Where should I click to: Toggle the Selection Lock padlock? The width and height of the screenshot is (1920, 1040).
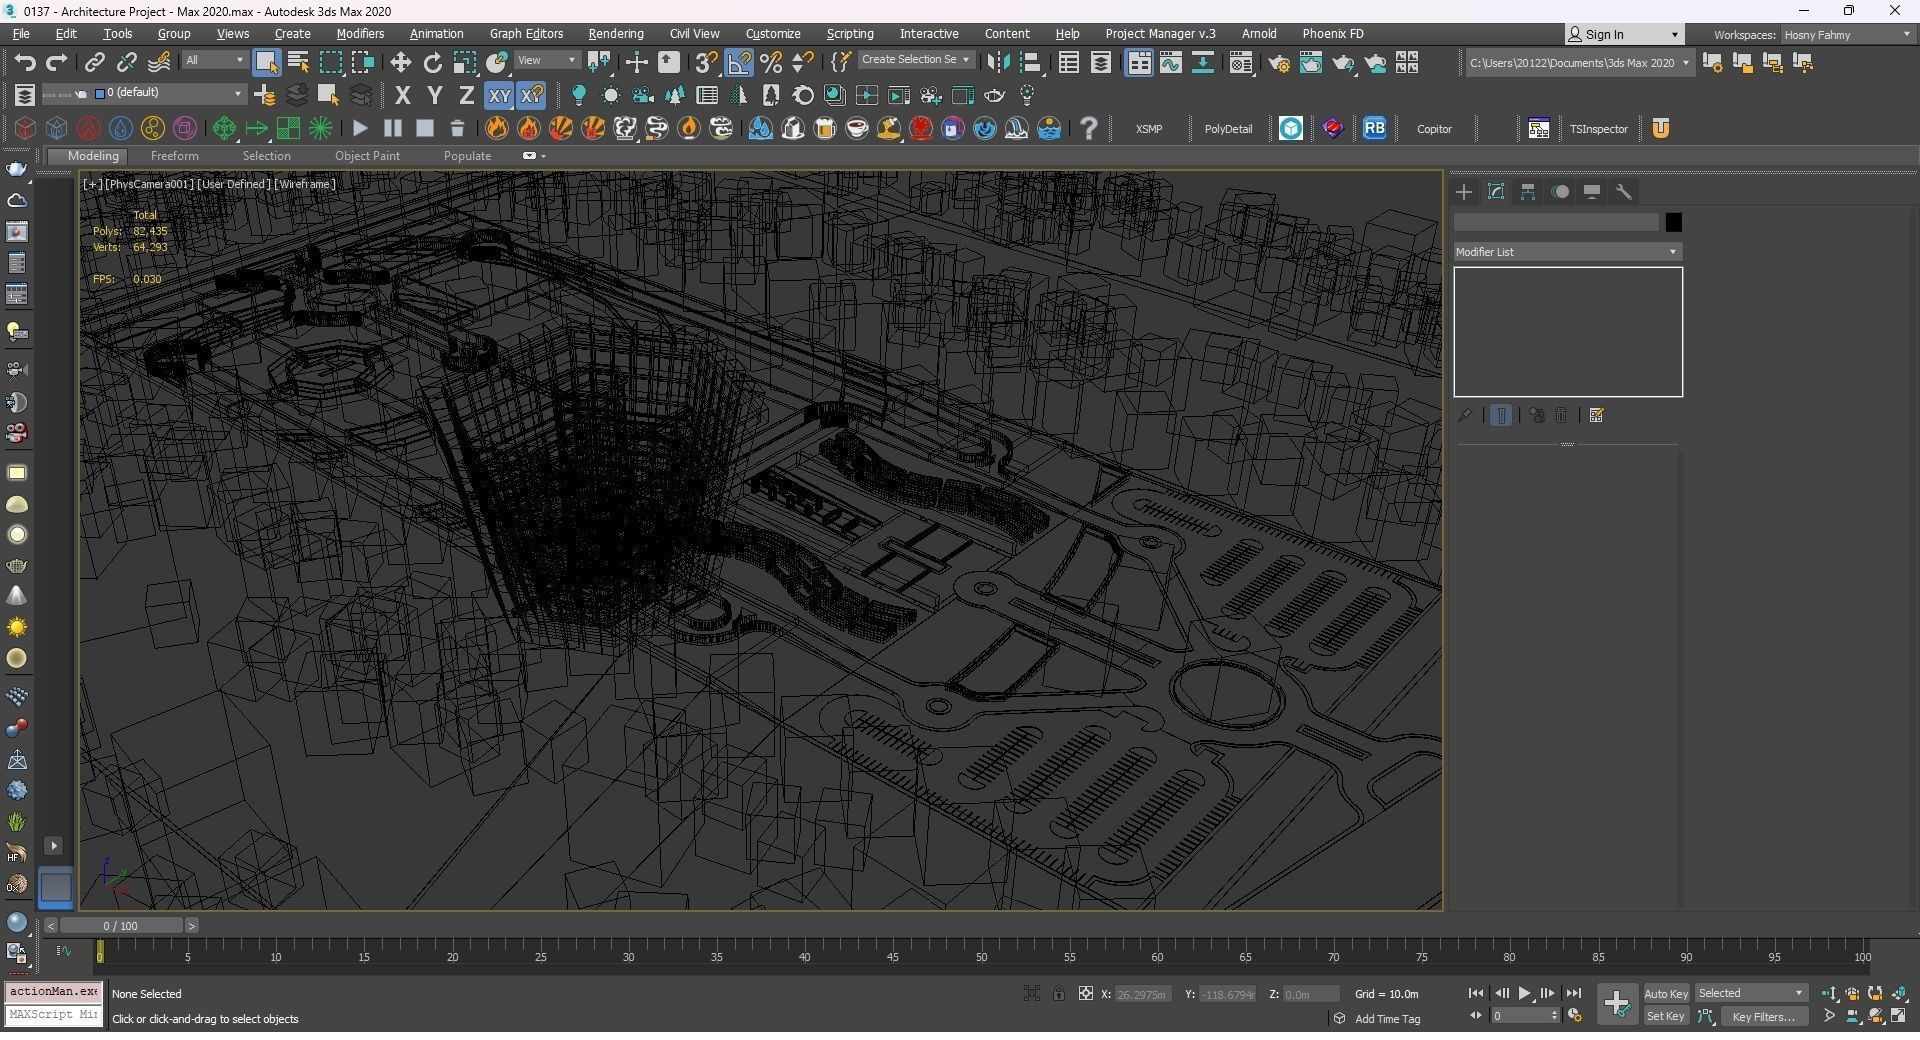(1058, 993)
